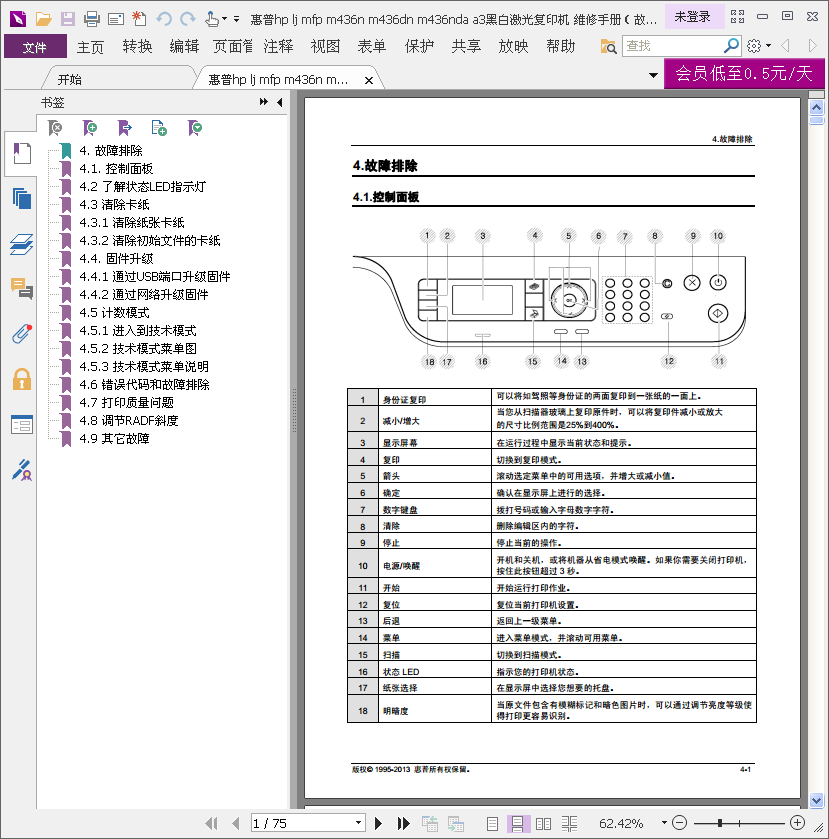Select bookmark 4.4.1 通过USB端口升级固件

tap(155, 277)
